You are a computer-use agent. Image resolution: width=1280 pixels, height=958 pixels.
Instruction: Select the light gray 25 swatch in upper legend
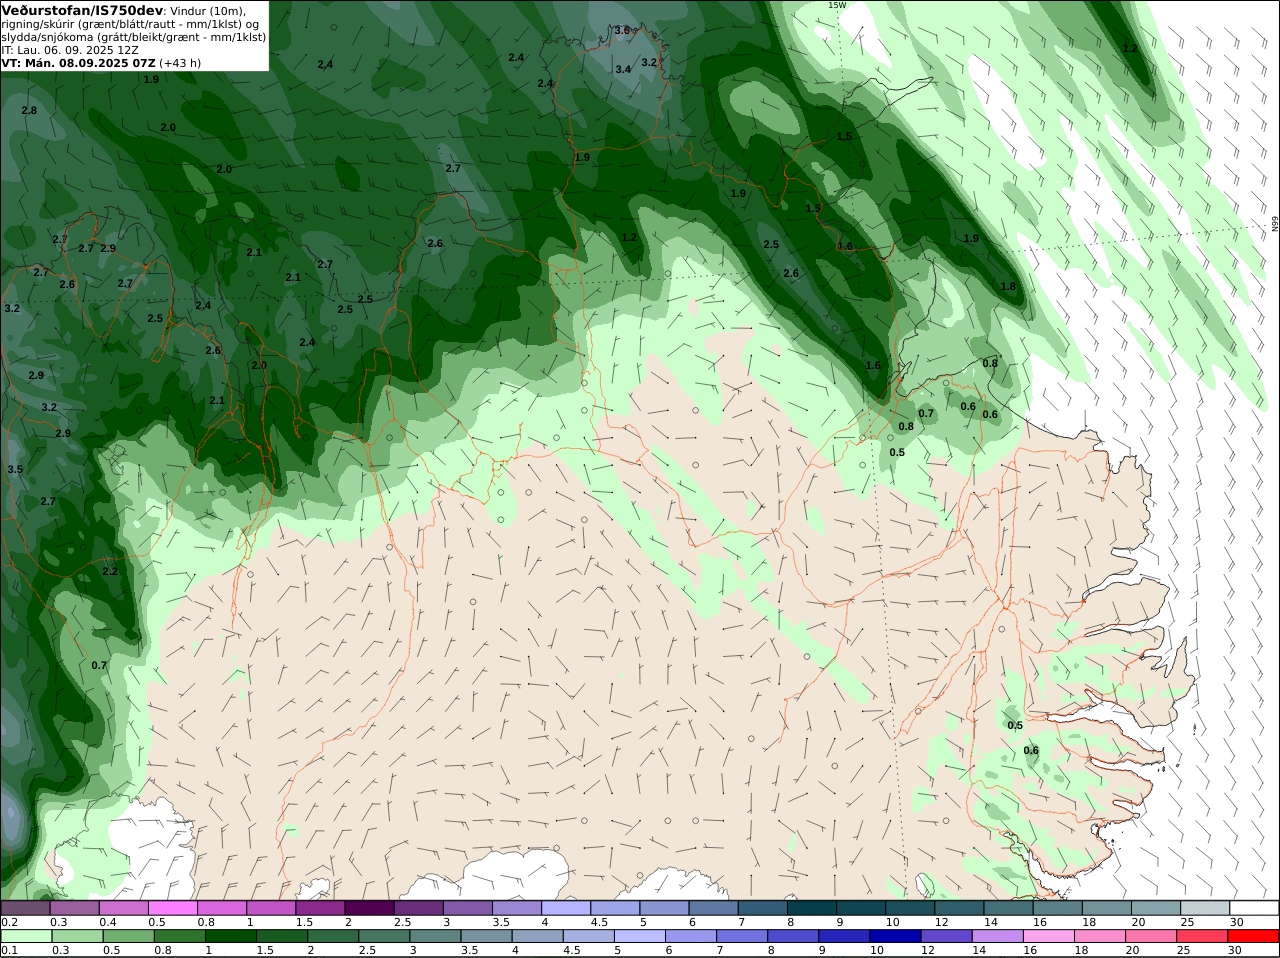1205,908
